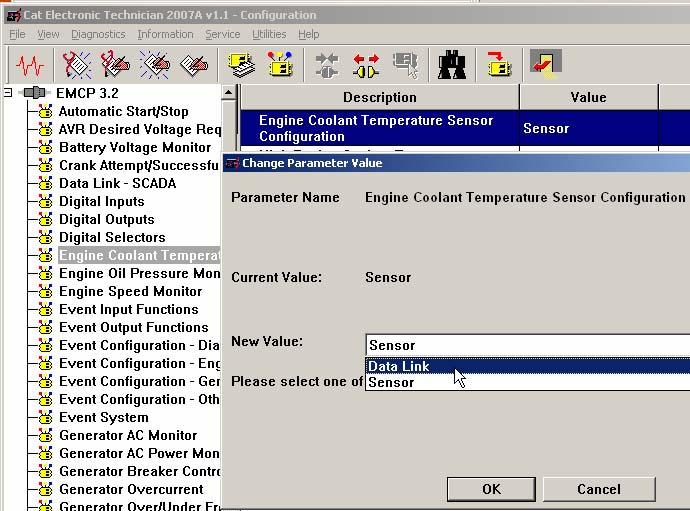690x511 pixels.
Task: Select Engine Oil Pressure Monitor tree item
Action: tap(139, 274)
